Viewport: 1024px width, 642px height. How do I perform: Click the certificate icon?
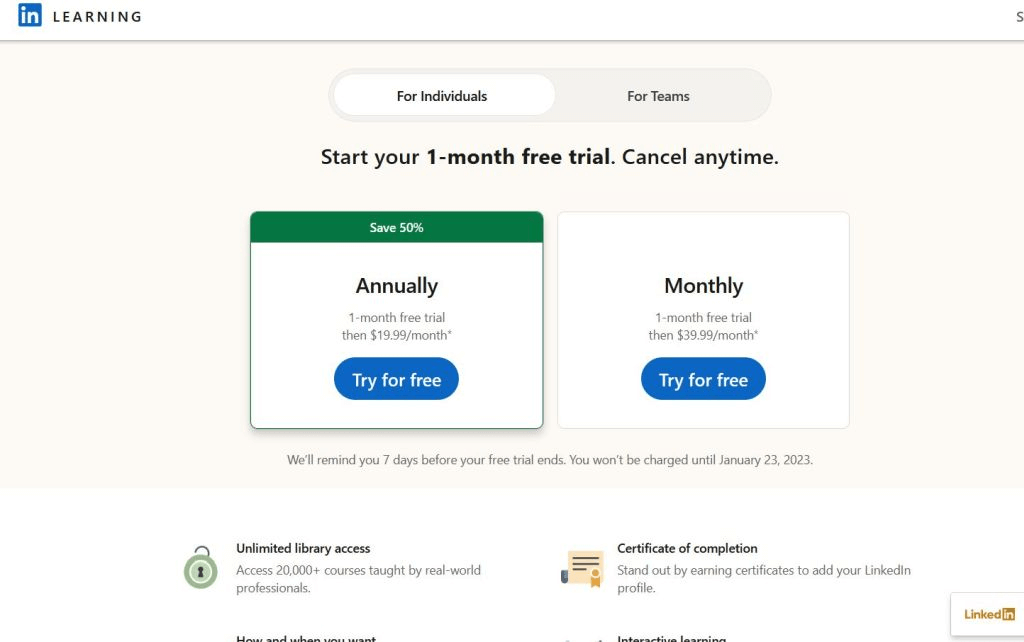(581, 568)
